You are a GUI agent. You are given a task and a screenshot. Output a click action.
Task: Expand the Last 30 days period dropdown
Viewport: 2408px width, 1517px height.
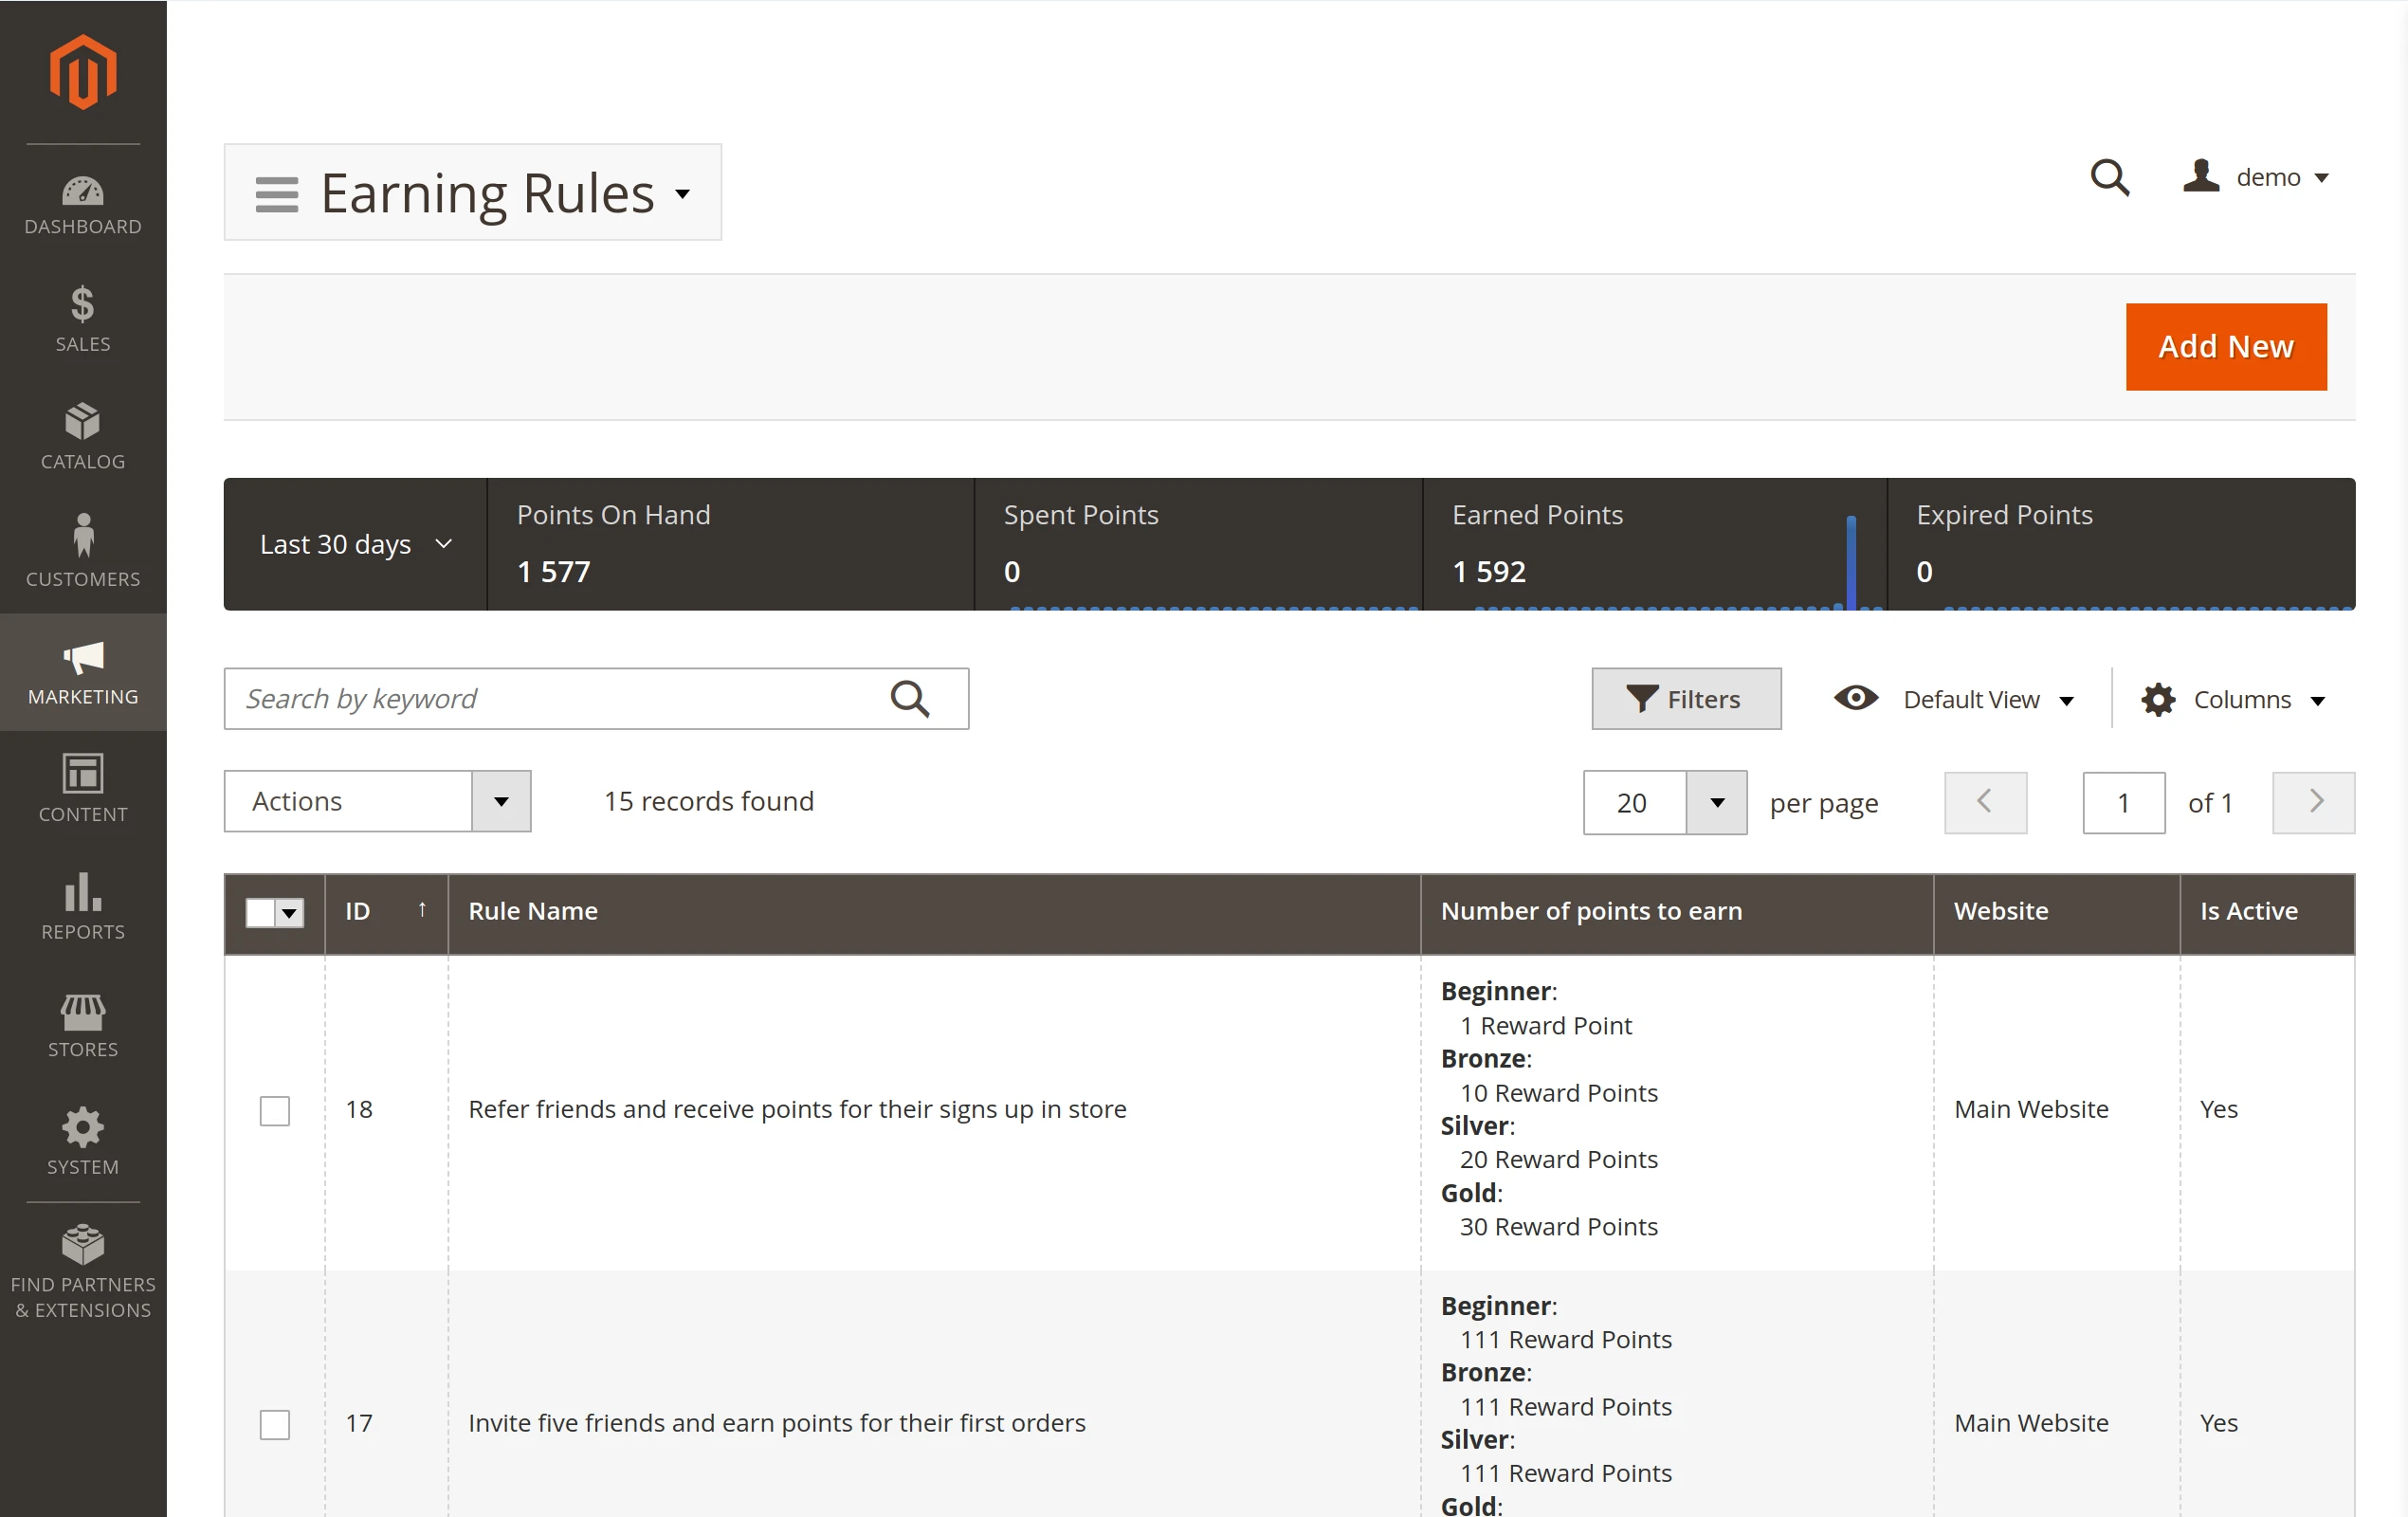[355, 544]
